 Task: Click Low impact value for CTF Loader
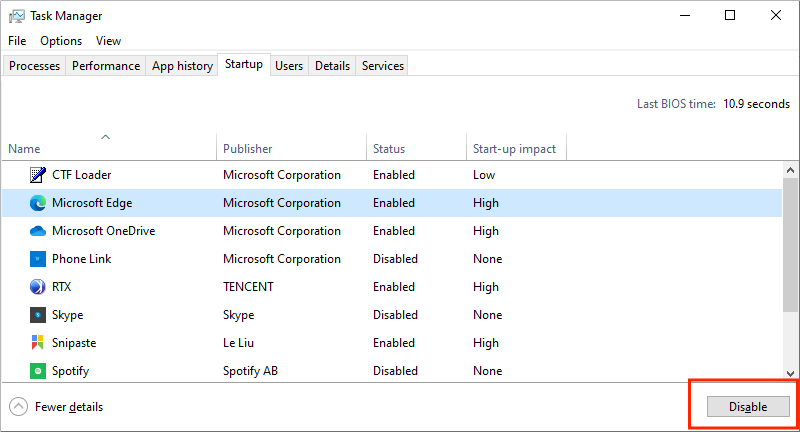(484, 175)
